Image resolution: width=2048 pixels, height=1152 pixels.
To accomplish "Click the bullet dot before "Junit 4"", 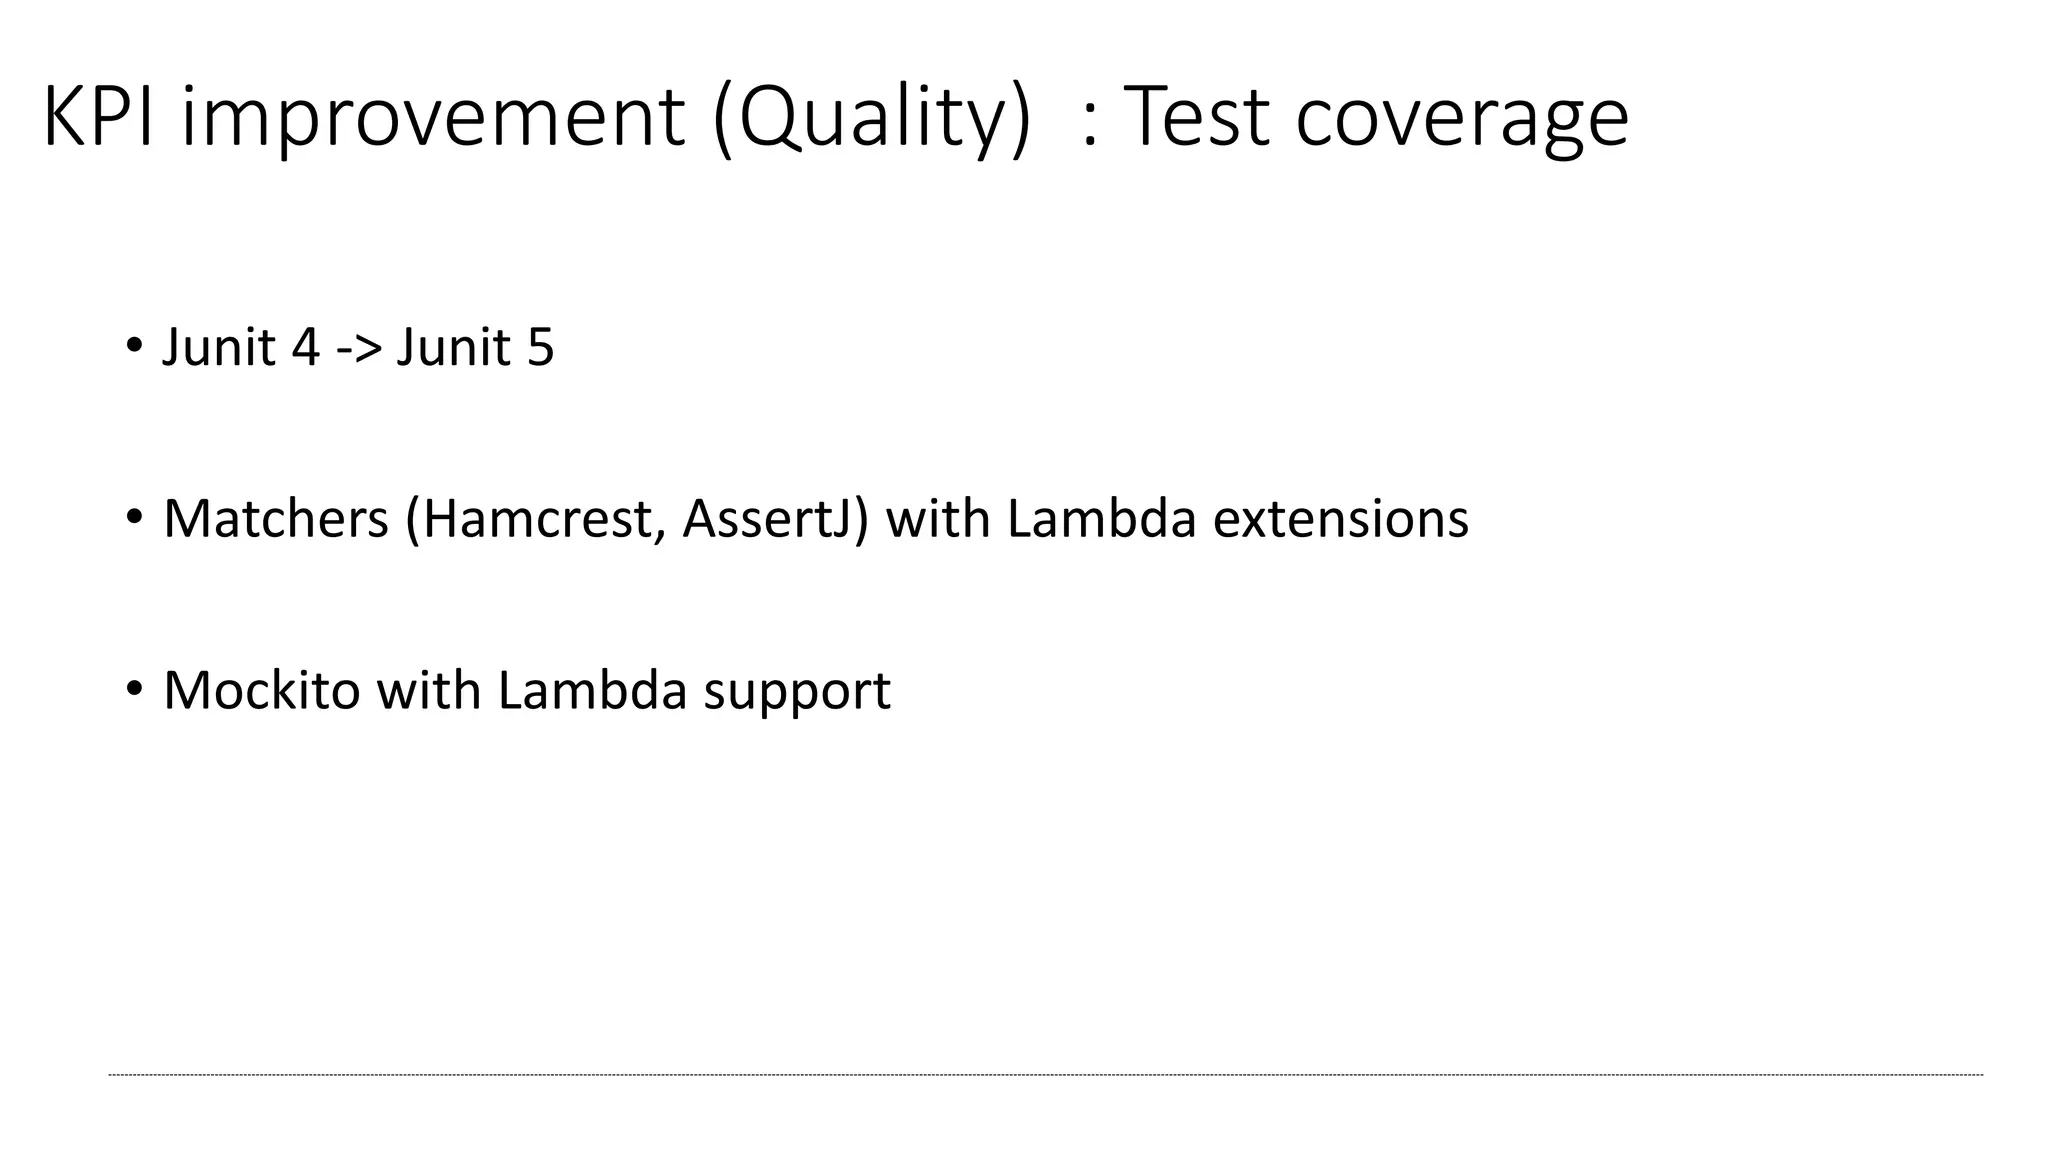I will click(134, 347).
